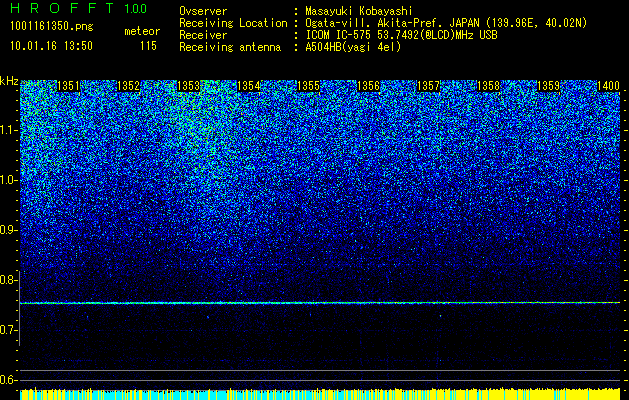
Task: Click the 1356 time marker
Action: [368, 86]
